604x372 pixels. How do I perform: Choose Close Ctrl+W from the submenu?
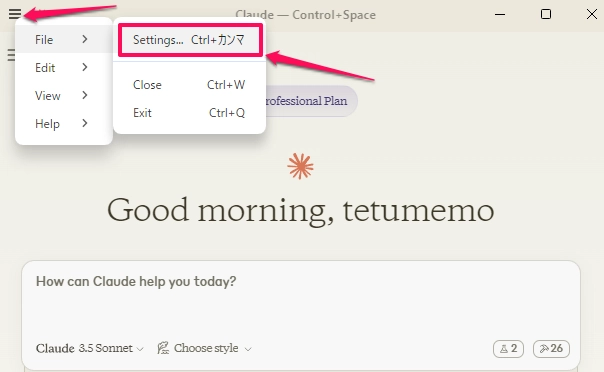pyautogui.click(x=189, y=85)
